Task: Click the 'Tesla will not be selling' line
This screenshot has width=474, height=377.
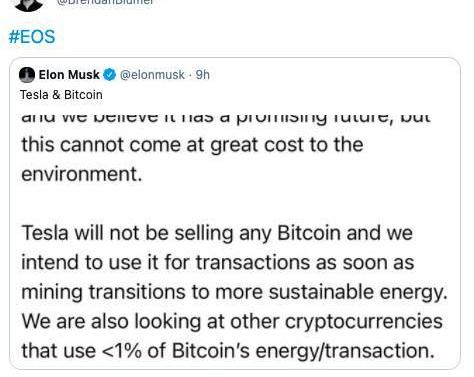Action: (x=217, y=233)
